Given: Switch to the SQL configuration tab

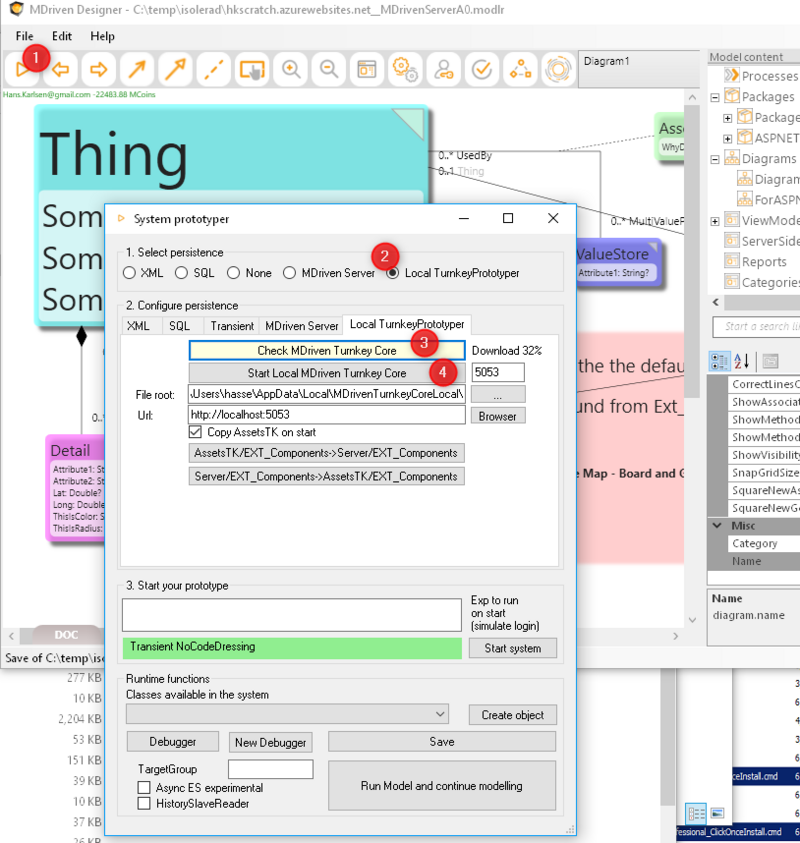Looking at the screenshot, I should coord(183,326).
